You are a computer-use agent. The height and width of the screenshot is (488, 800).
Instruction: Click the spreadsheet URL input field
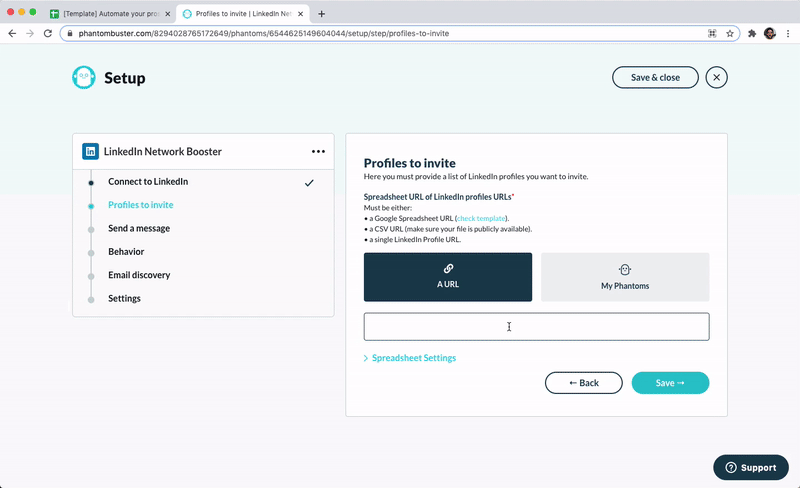[536, 327]
